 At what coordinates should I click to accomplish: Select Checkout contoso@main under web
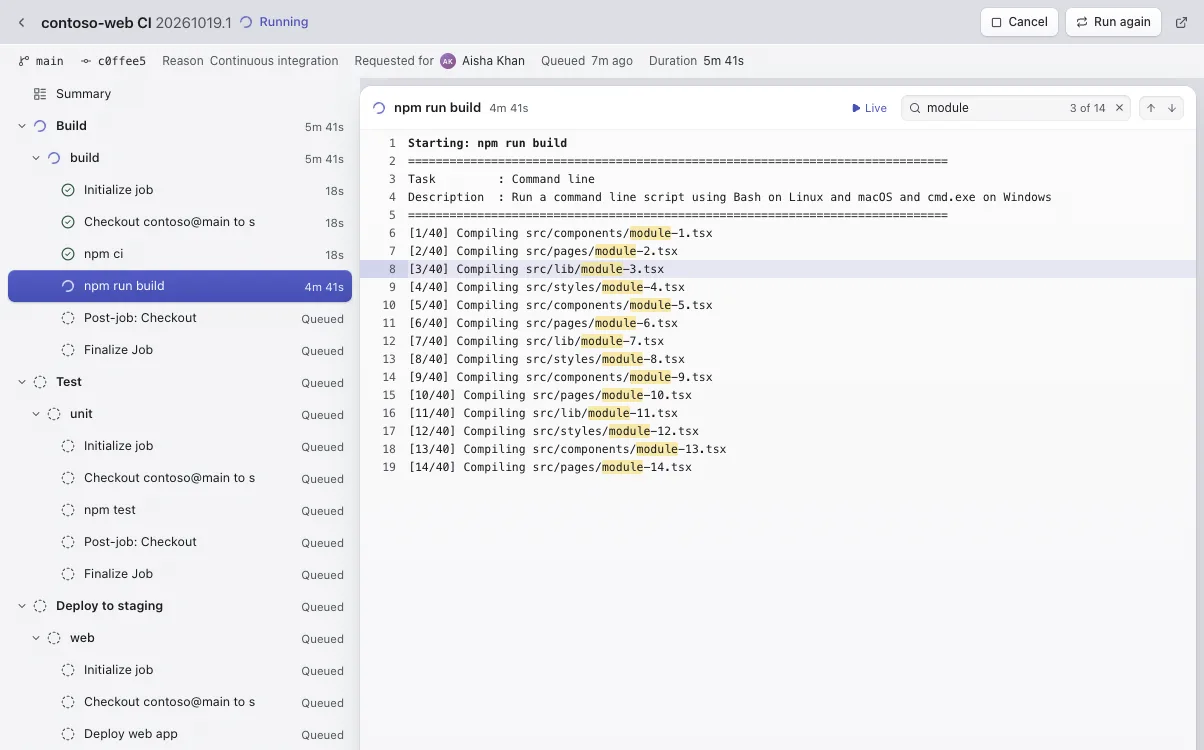pyautogui.click(x=180, y=702)
